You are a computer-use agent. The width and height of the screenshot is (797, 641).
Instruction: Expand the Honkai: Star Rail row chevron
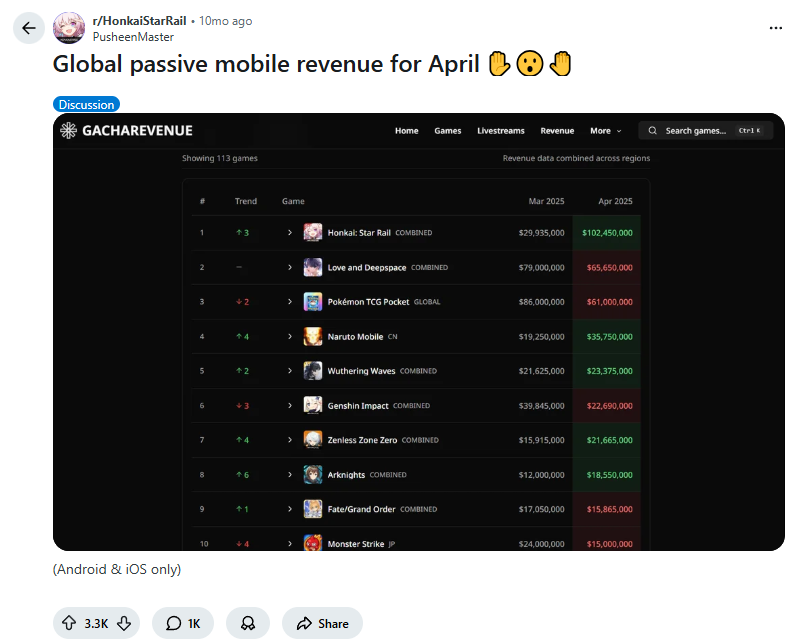tap(290, 232)
